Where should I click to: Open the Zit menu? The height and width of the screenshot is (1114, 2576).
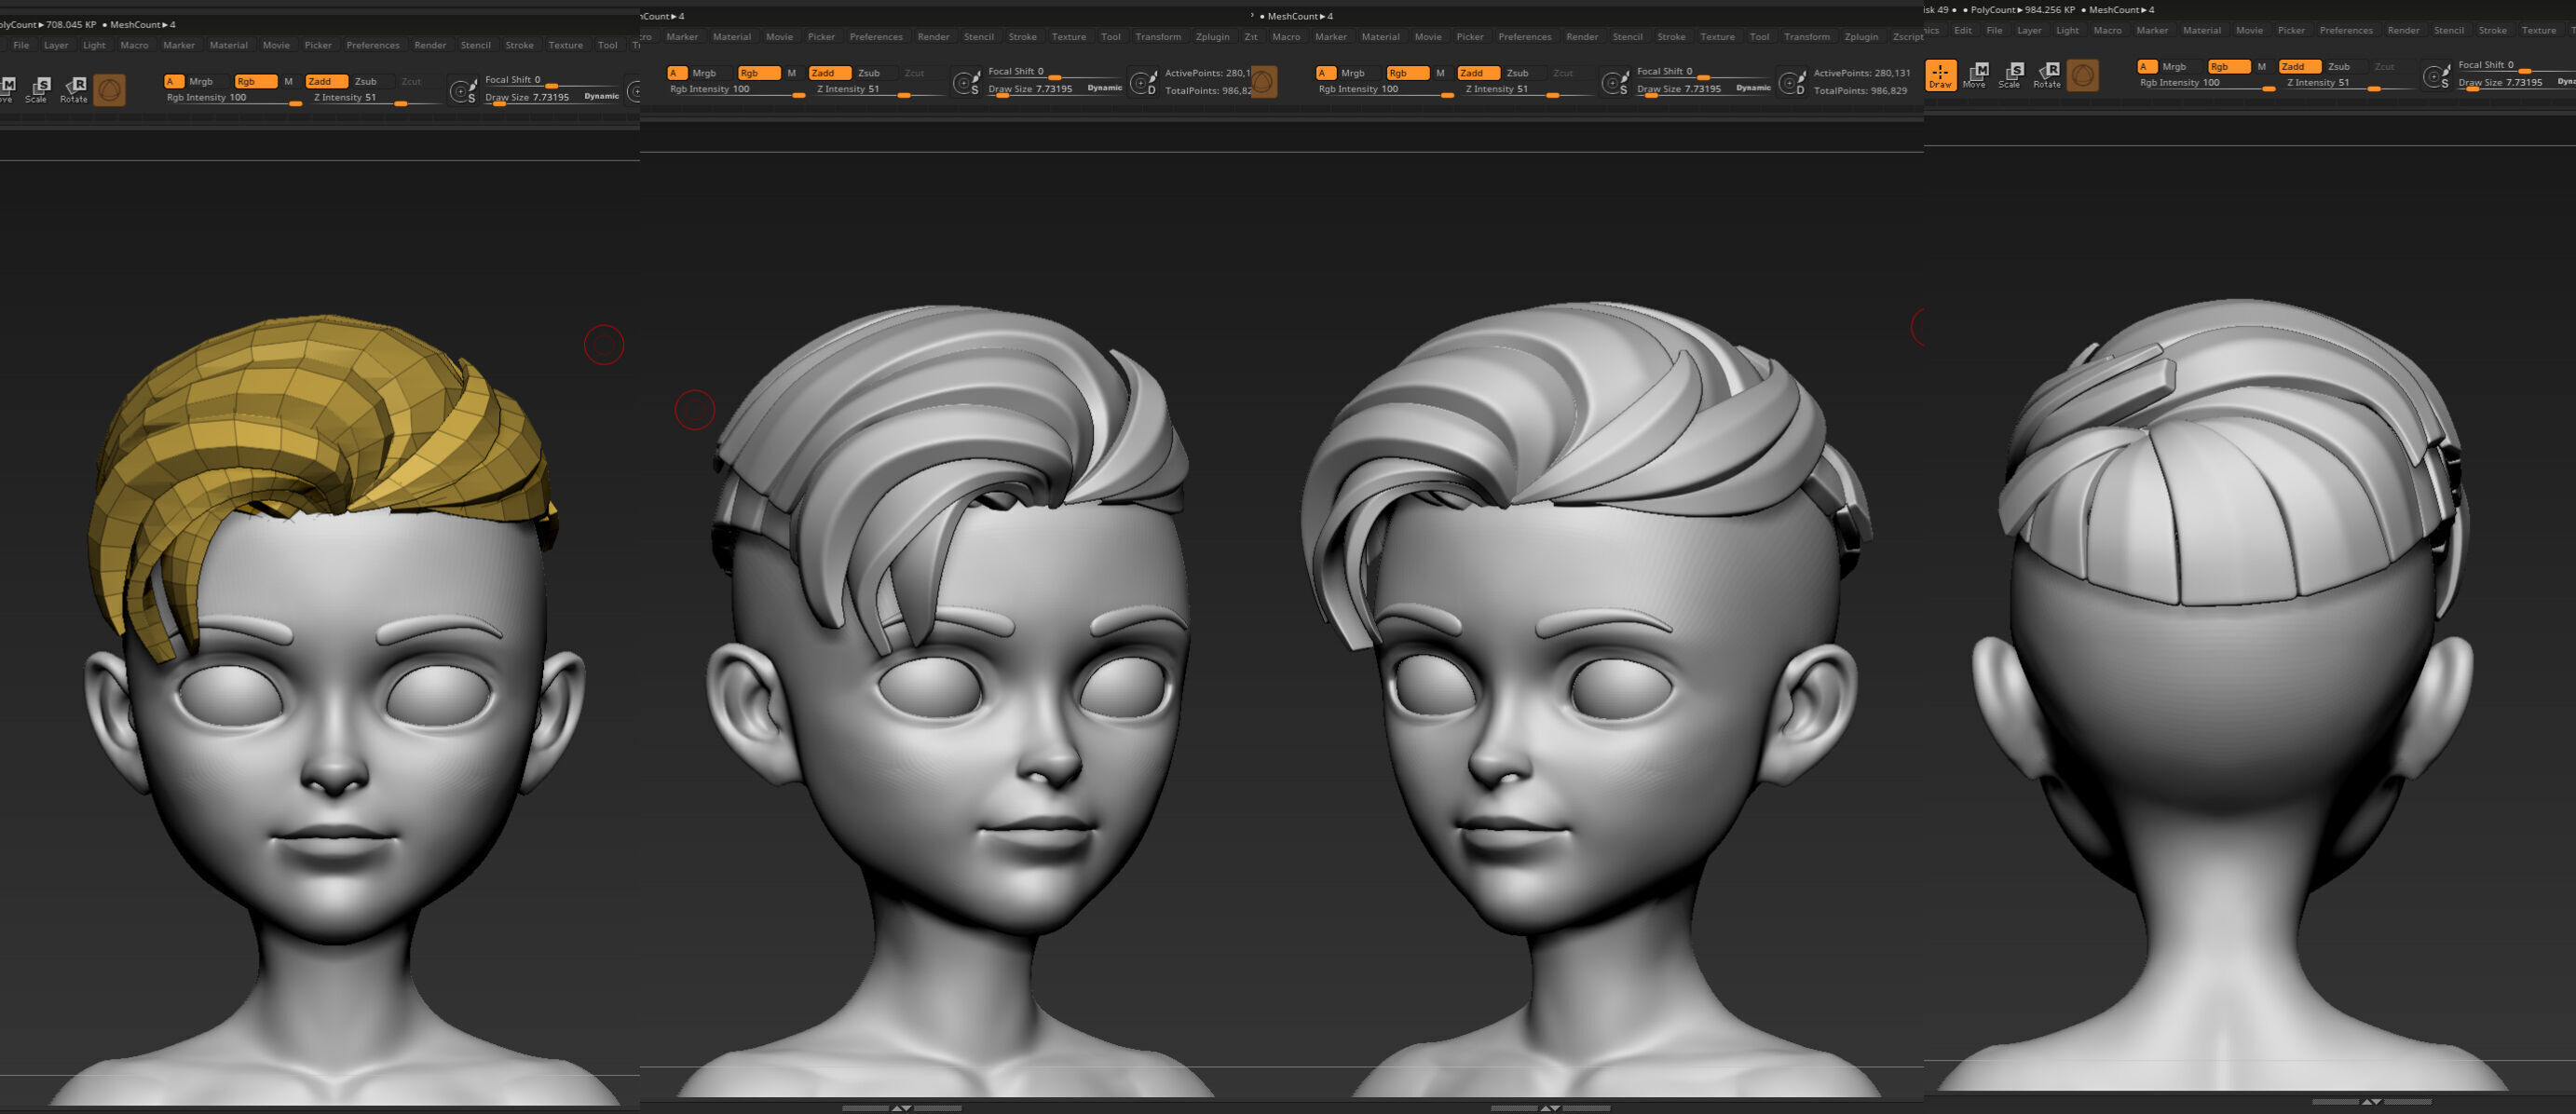1250,37
